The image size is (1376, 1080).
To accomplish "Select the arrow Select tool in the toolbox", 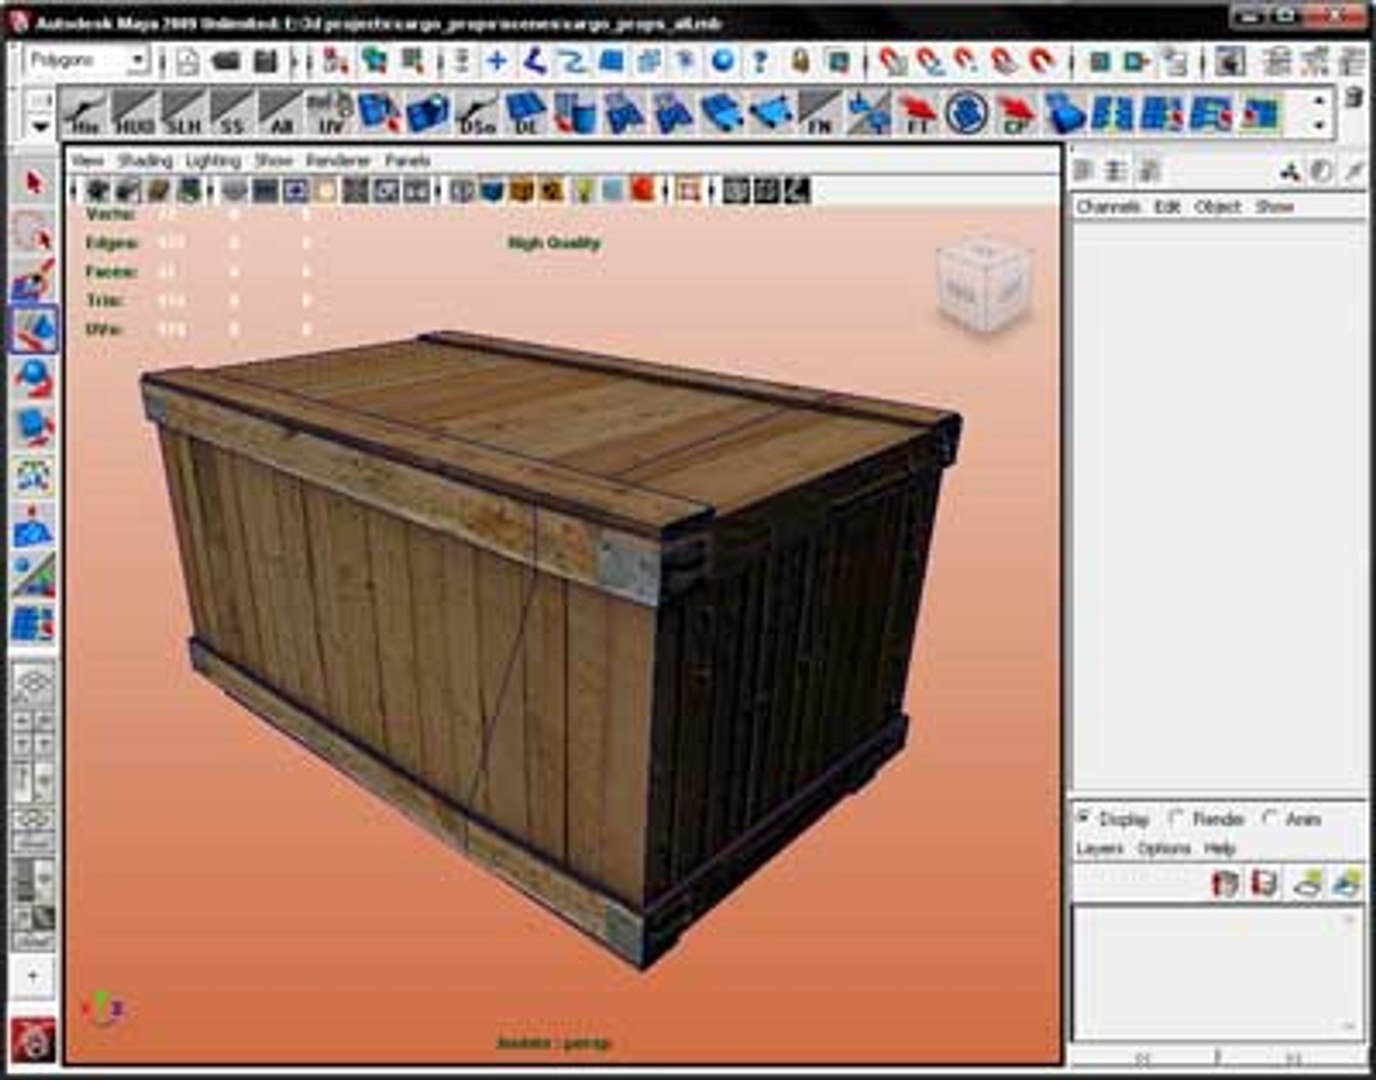I will coord(34,183).
